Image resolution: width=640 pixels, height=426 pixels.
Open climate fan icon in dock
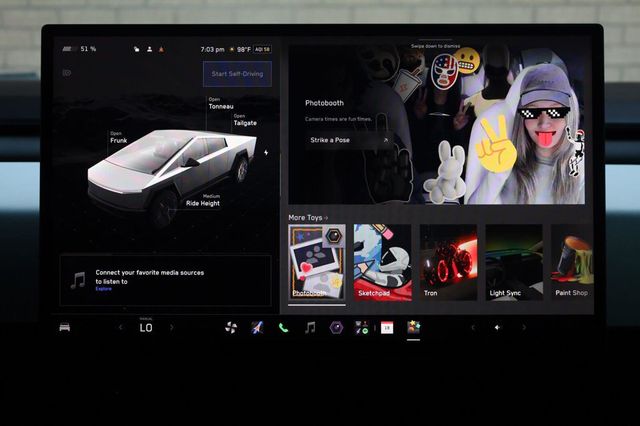click(x=231, y=327)
